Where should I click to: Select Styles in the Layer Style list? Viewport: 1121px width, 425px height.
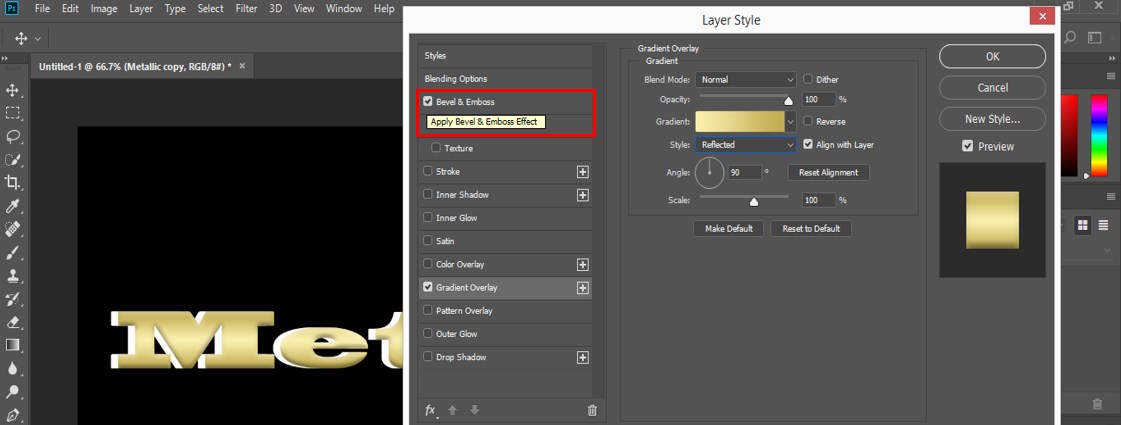505,56
